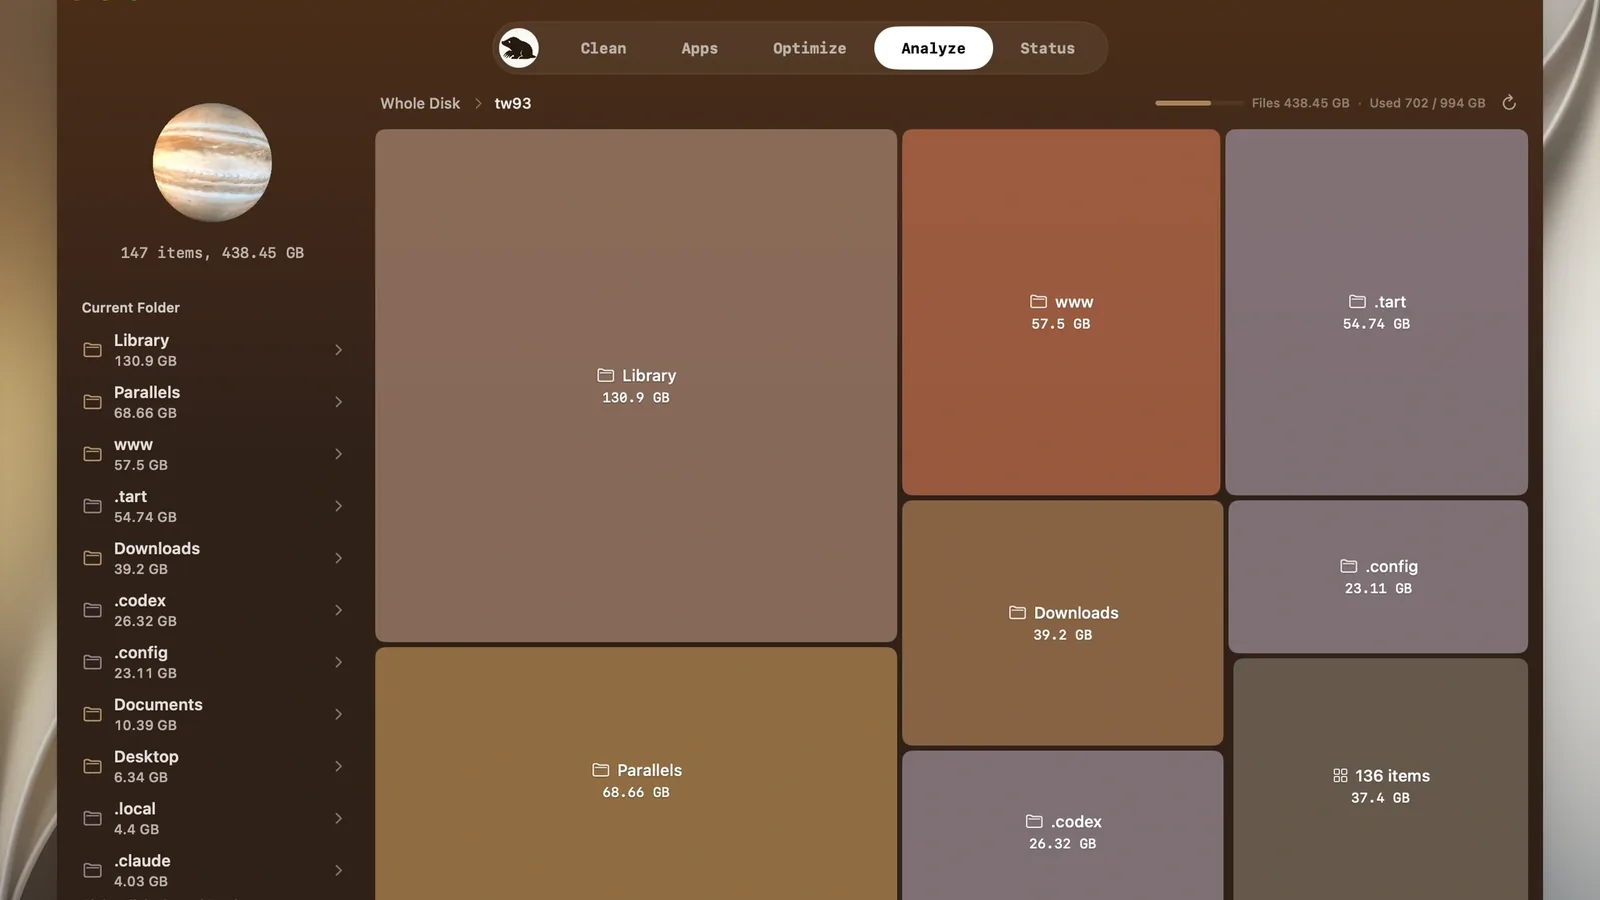Expand the Downloads row chevron
The image size is (1600, 900).
[x=338, y=558]
